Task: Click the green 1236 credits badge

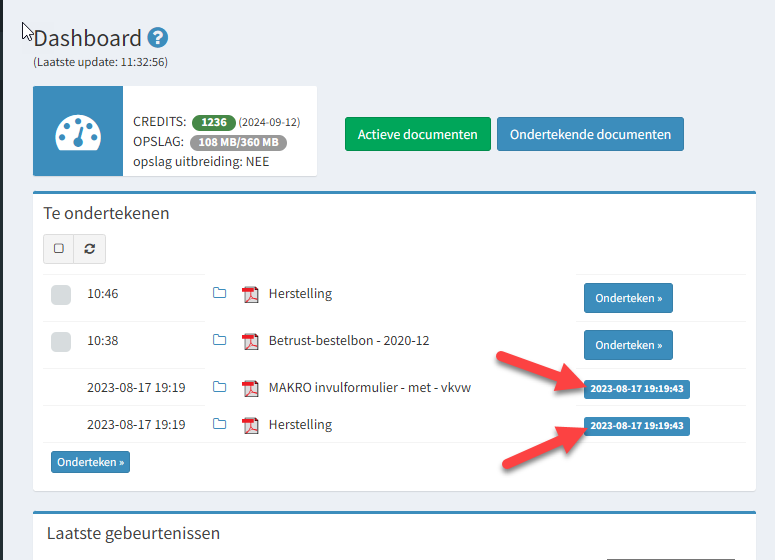Action: [214, 122]
